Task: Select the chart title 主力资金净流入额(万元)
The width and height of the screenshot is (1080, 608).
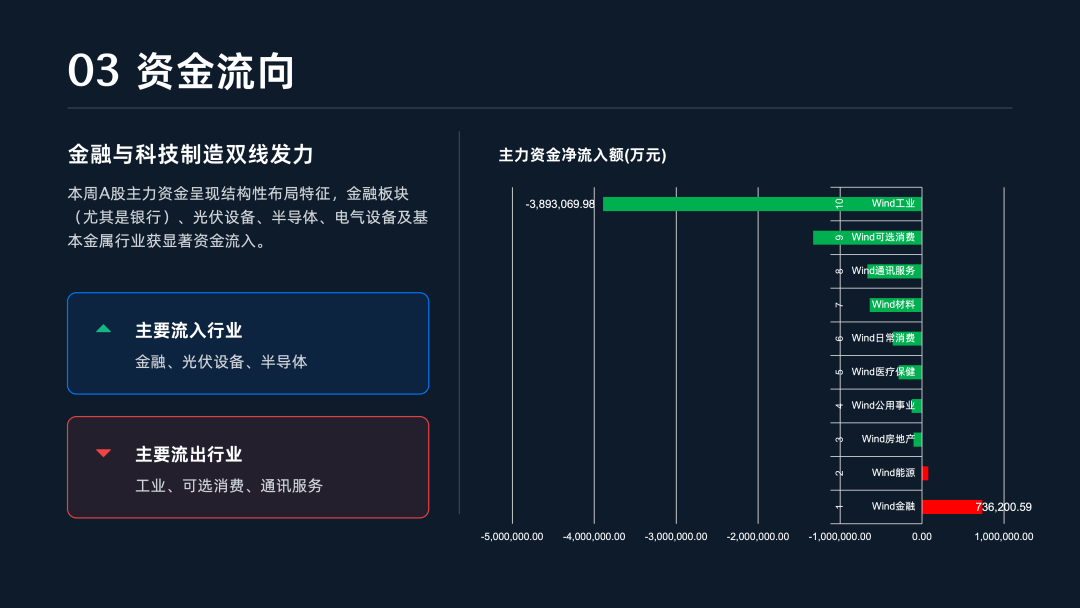Action: point(582,155)
